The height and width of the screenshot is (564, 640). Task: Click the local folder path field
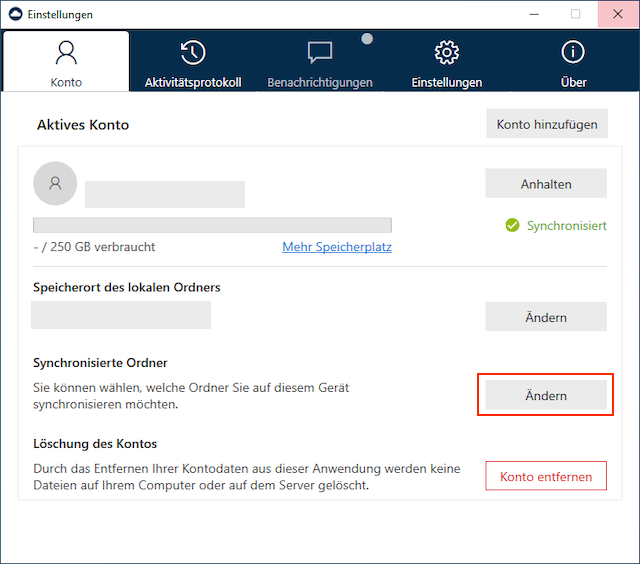121,315
